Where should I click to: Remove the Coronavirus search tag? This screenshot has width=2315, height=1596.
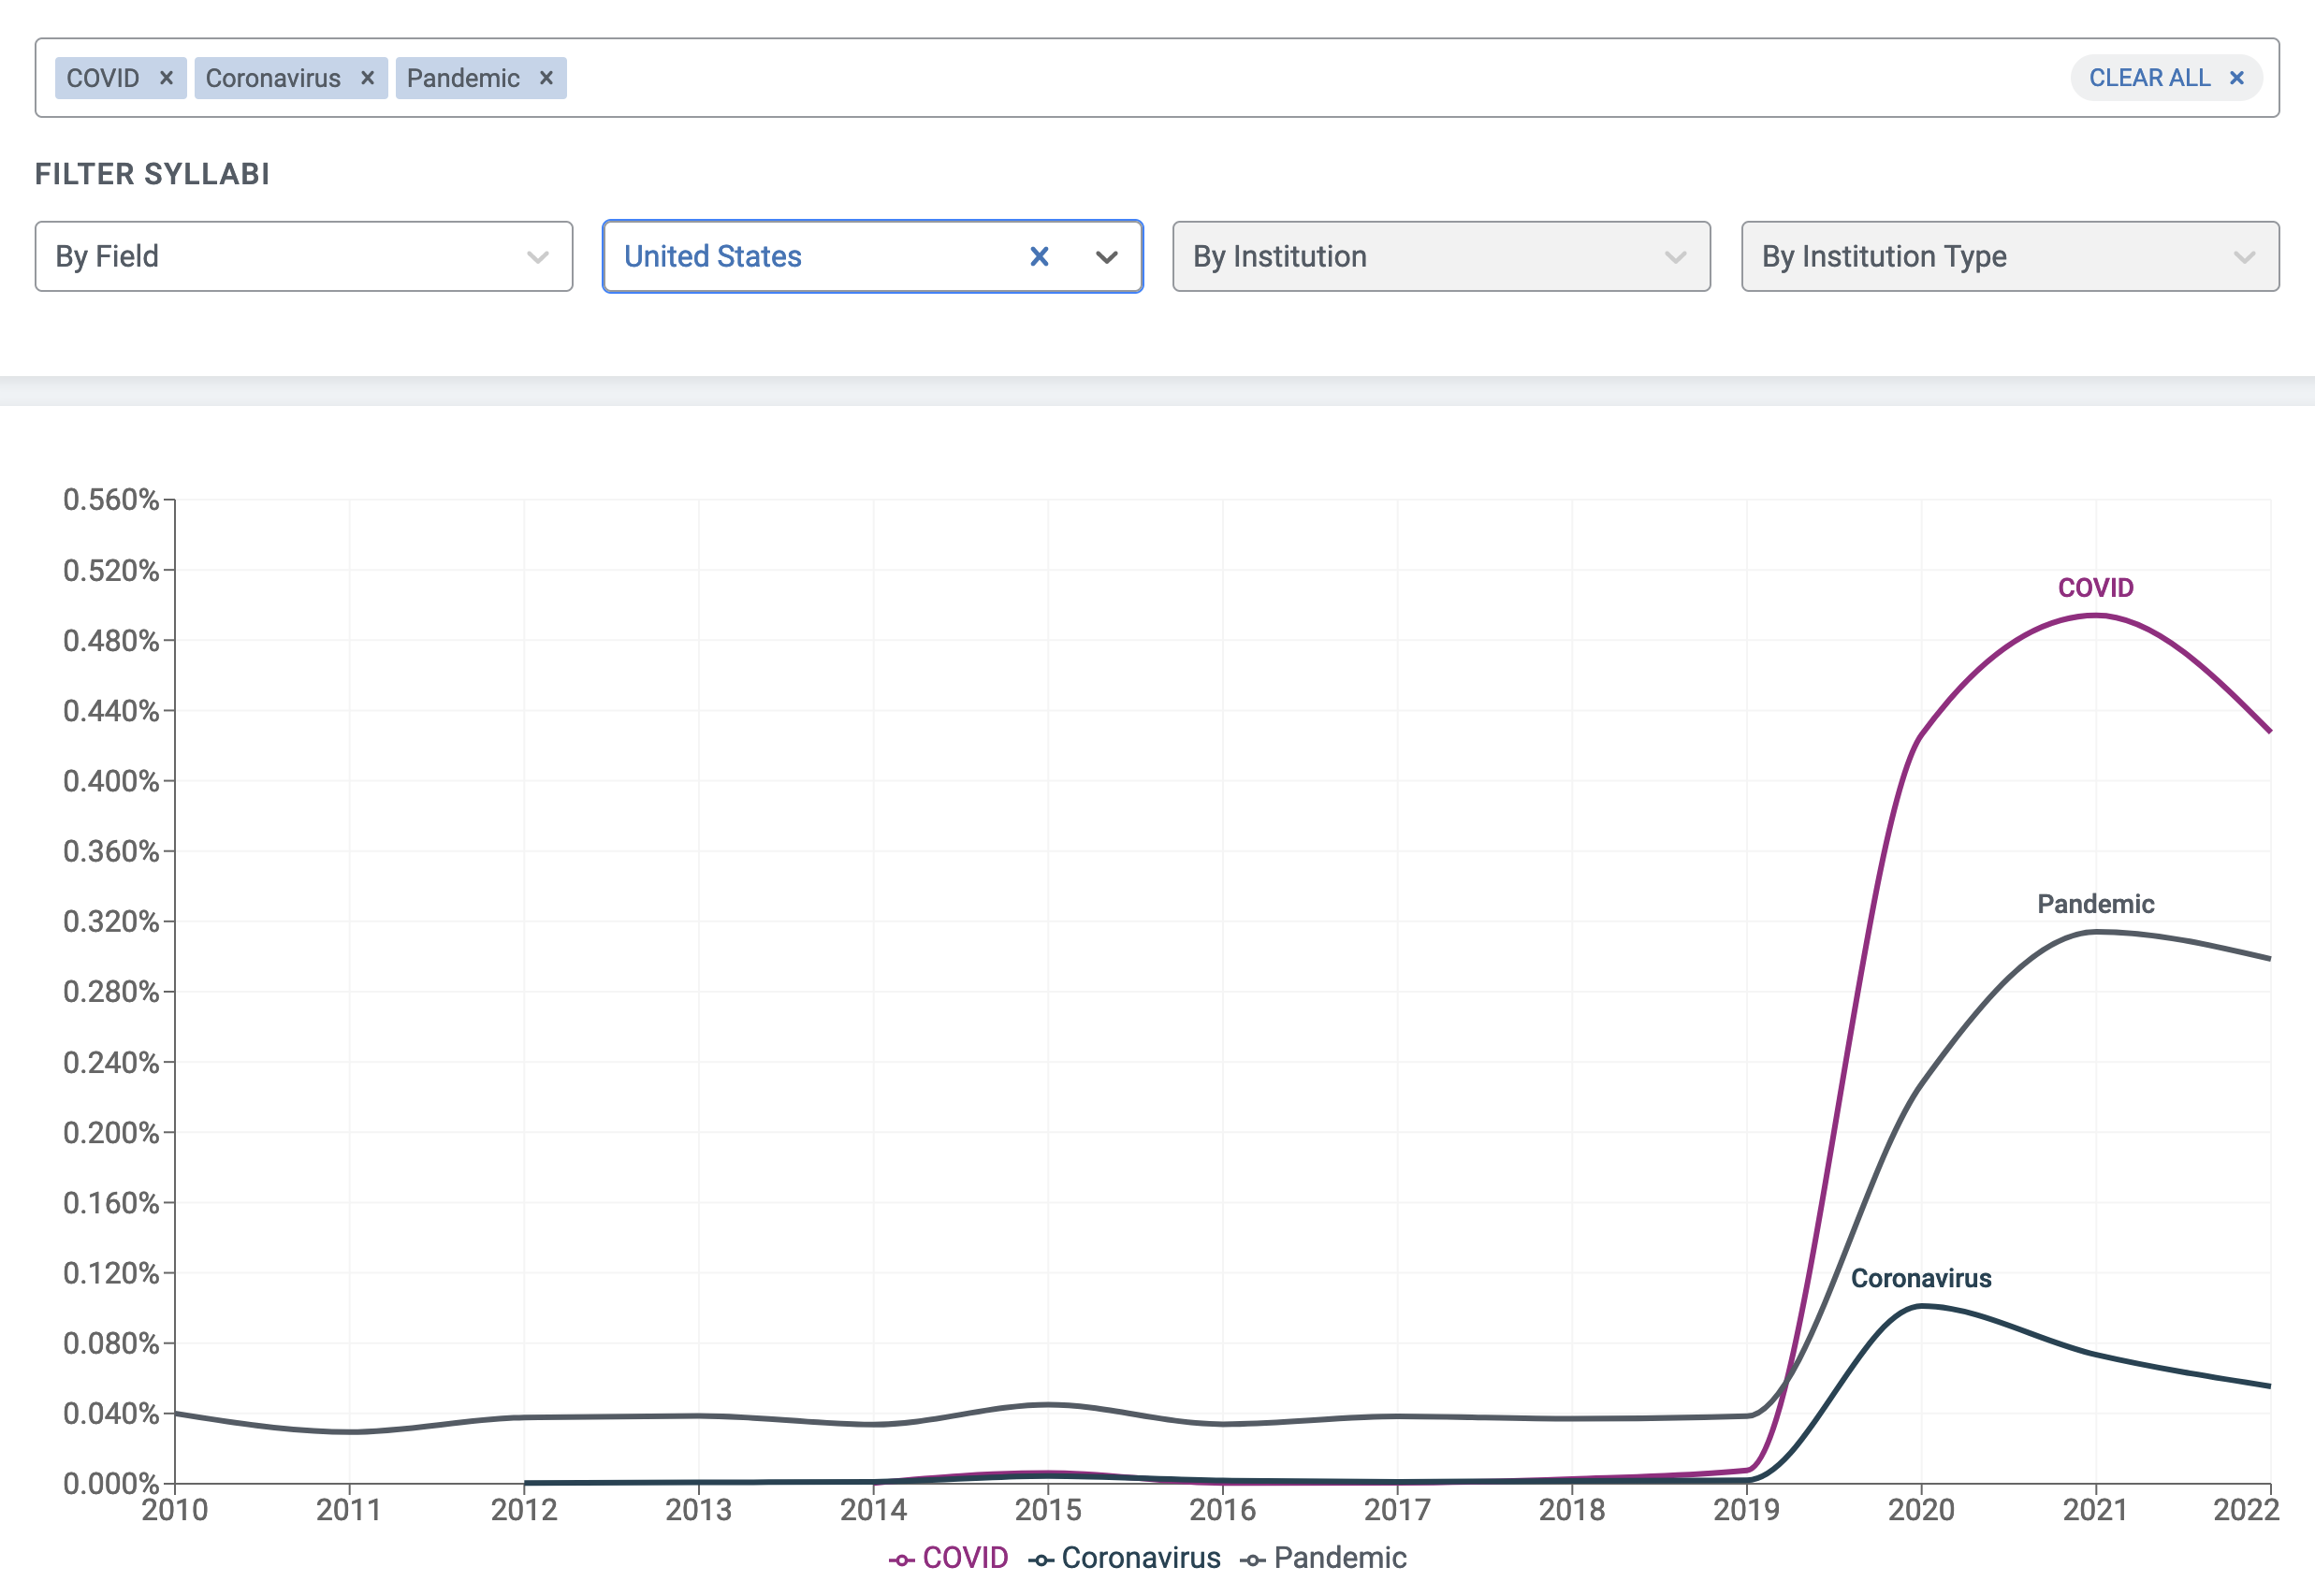(x=367, y=78)
